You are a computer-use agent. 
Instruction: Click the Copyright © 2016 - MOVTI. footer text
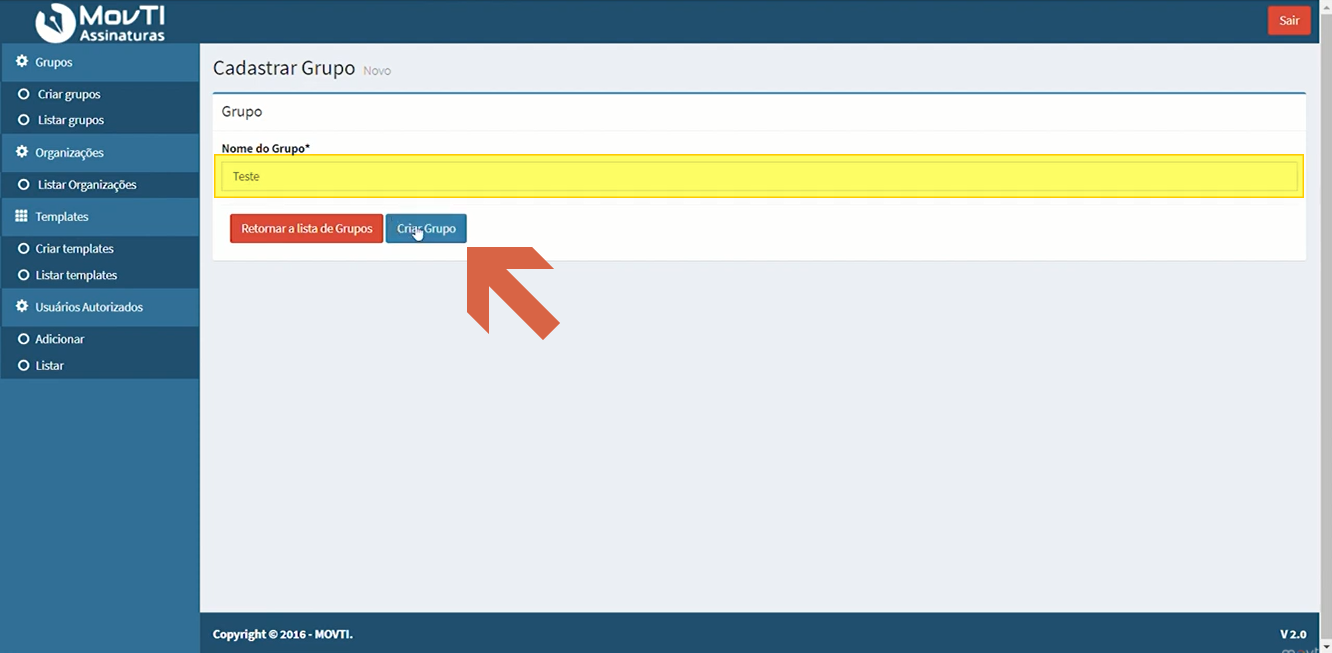[x=283, y=634]
